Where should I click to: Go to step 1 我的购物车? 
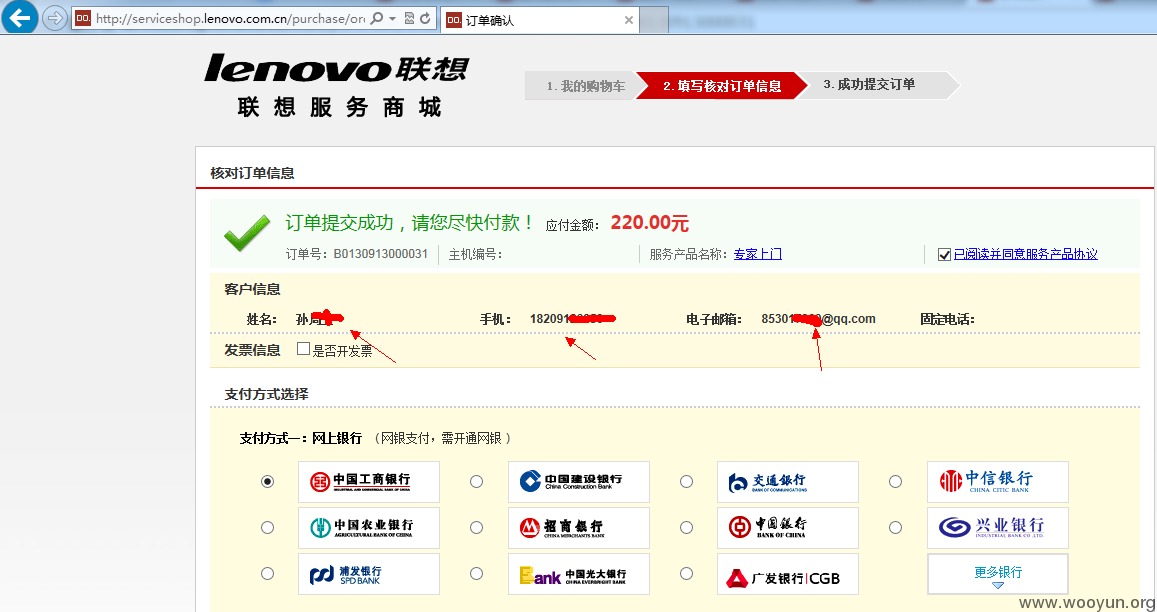[x=585, y=86]
